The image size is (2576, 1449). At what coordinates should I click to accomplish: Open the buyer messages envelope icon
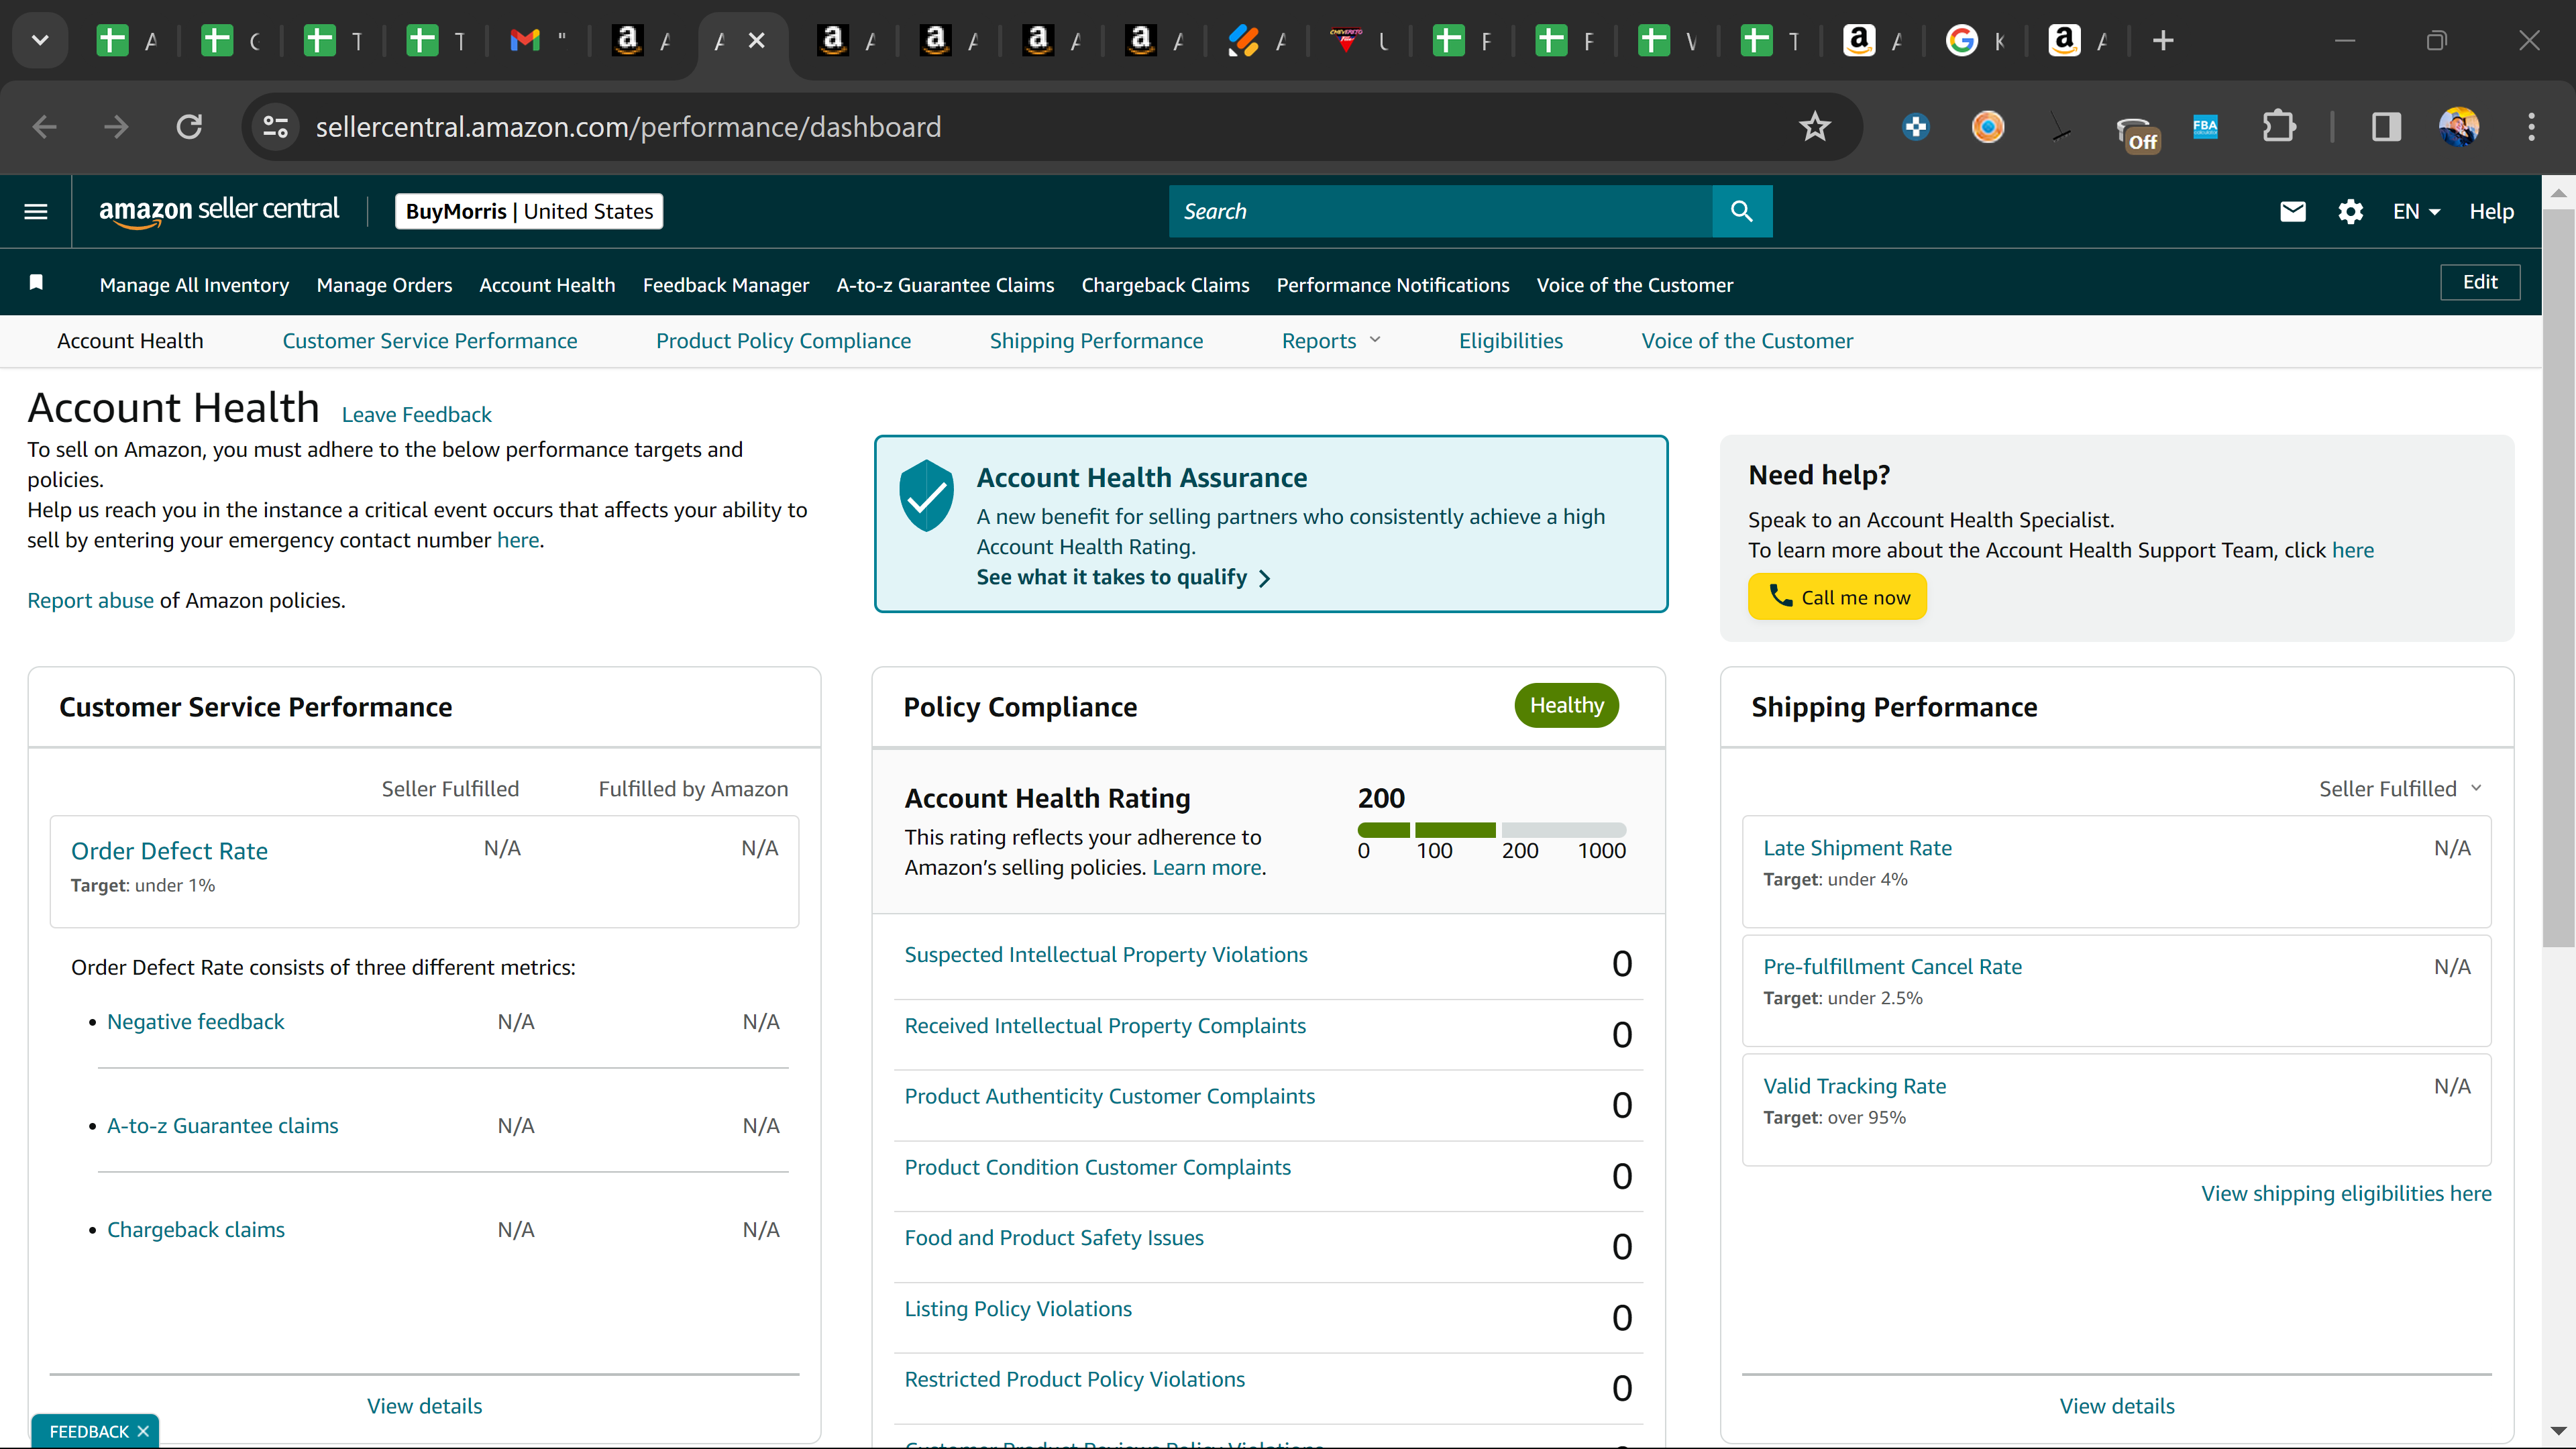click(x=2293, y=211)
